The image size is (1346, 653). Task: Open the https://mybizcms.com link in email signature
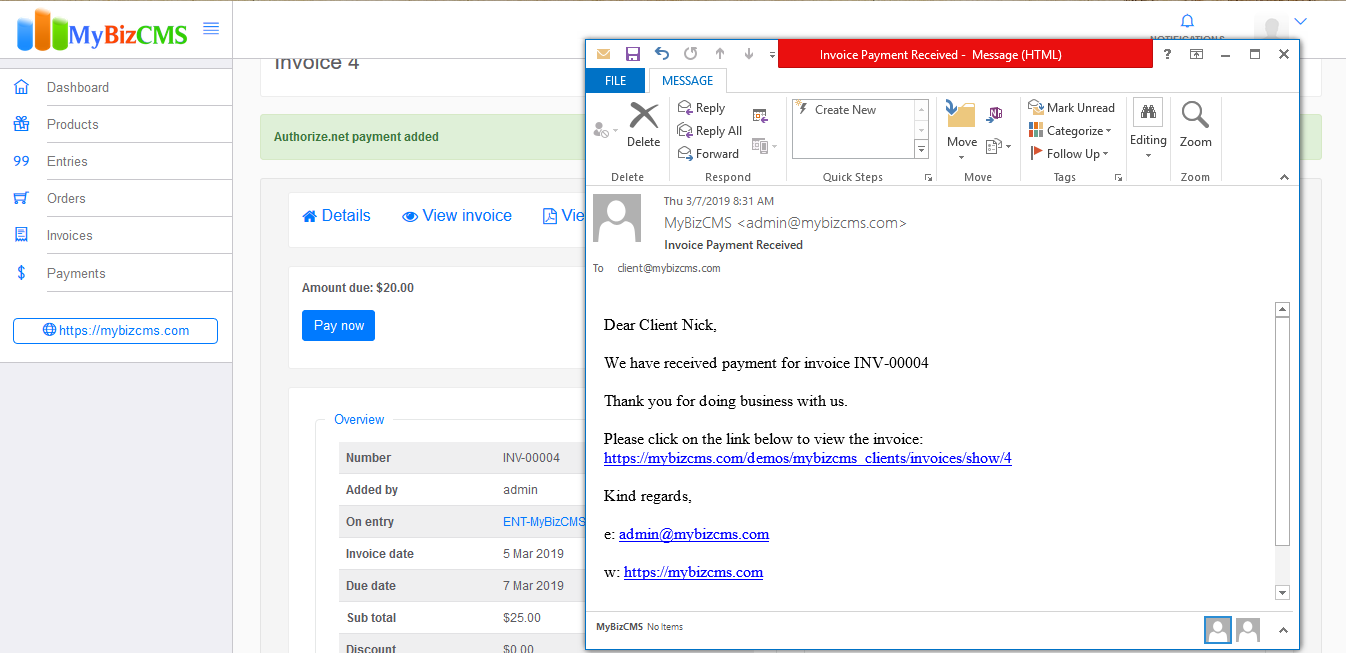693,572
